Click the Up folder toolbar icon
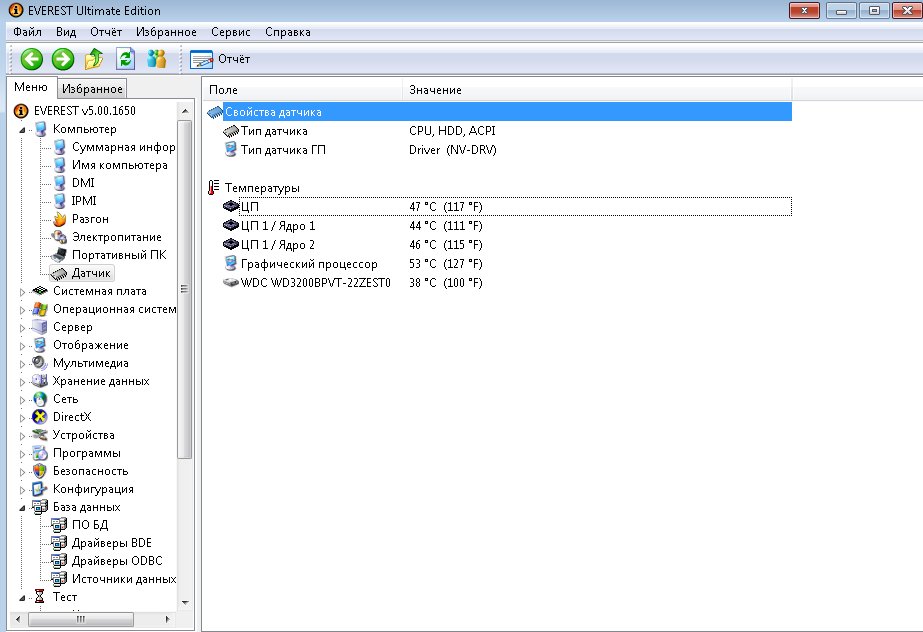The image size is (923, 632). coord(94,59)
